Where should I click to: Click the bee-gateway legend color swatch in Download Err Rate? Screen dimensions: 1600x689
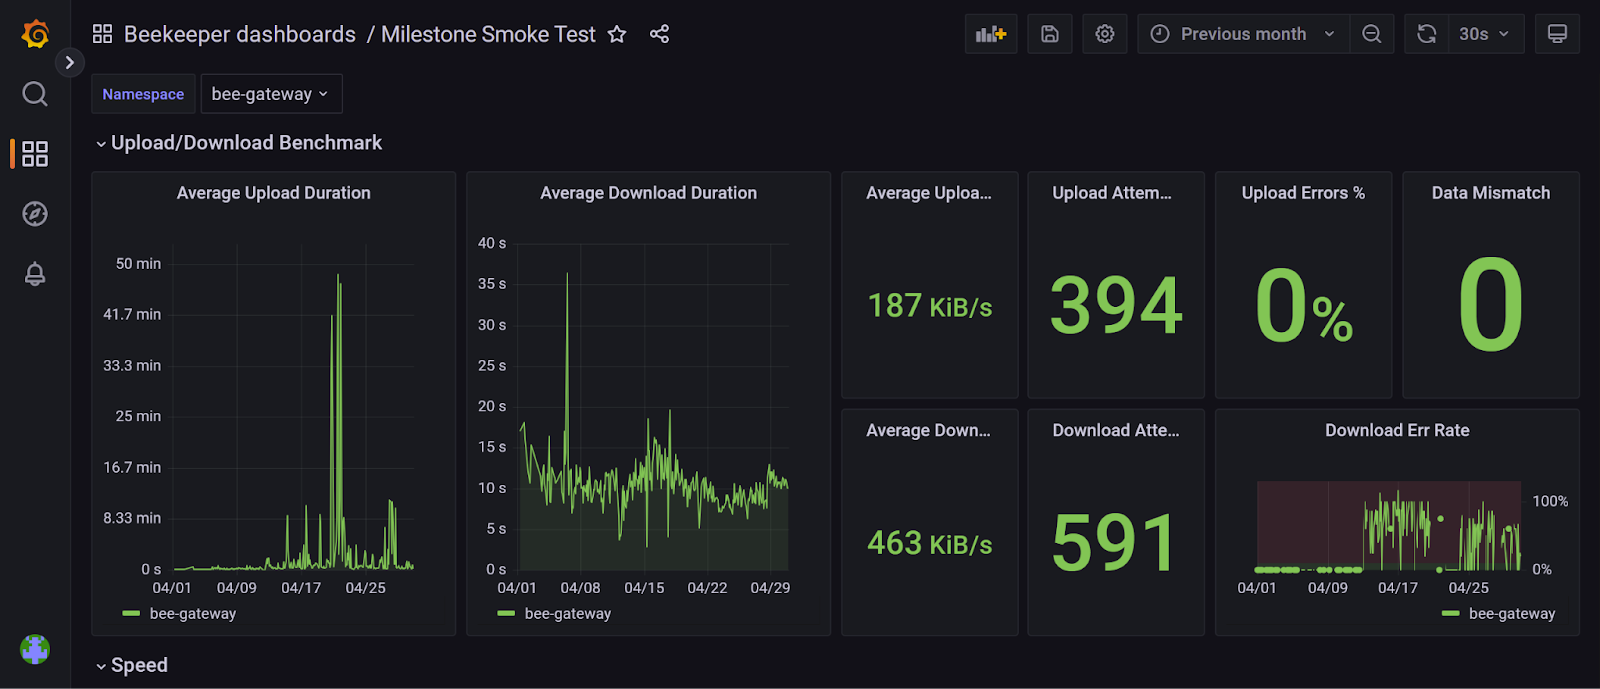(1450, 613)
